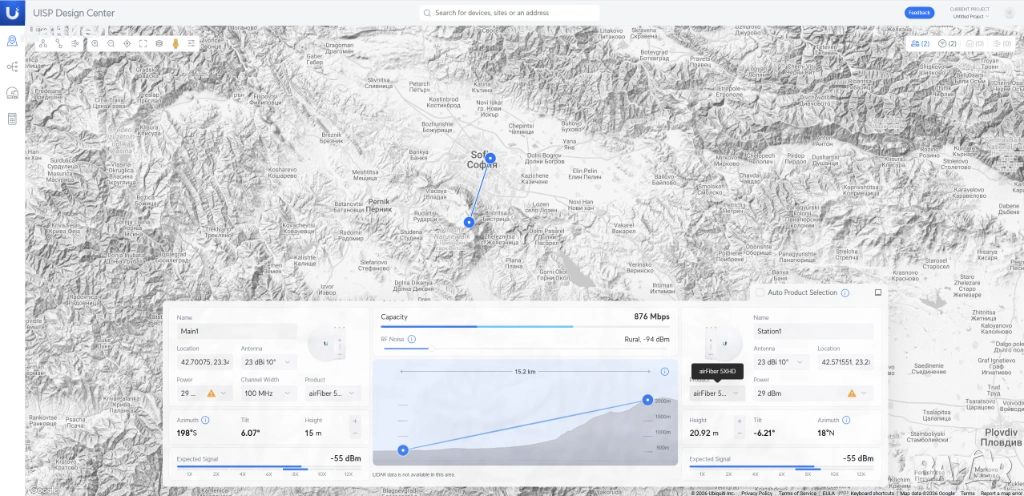This screenshot has height=496, width=1024.
Task: Select the point-to-multipoint link tool
Action: pos(43,44)
